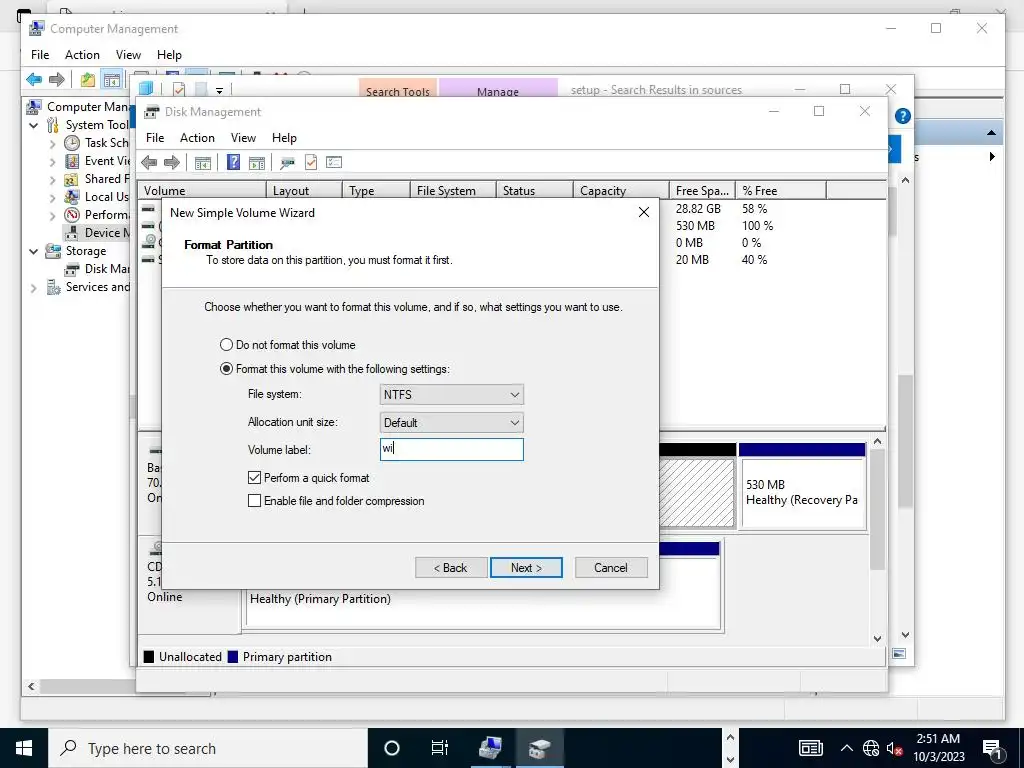This screenshot has height=768, width=1024.
Task: Expand the Shared Folders tree node
Action: click(x=53, y=180)
